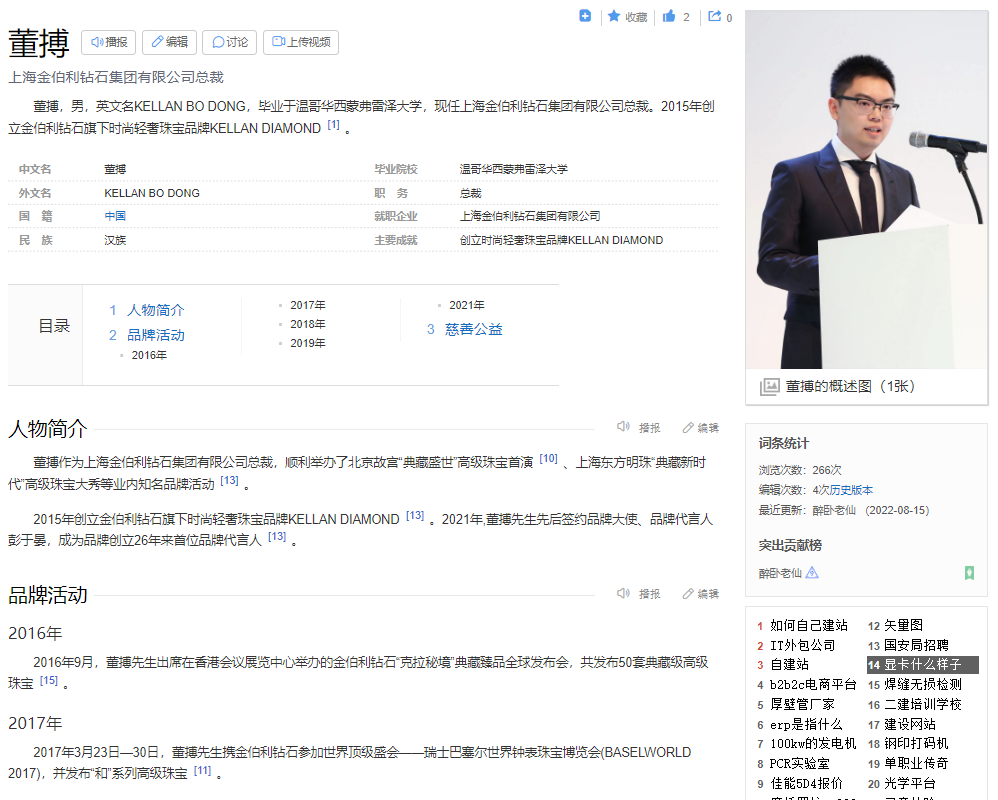Edit the 品牌活动 section via 编辑

point(701,594)
